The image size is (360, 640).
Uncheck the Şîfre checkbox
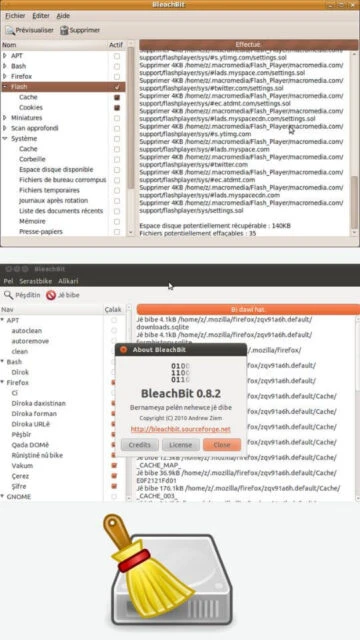pyautogui.click(x=114, y=486)
